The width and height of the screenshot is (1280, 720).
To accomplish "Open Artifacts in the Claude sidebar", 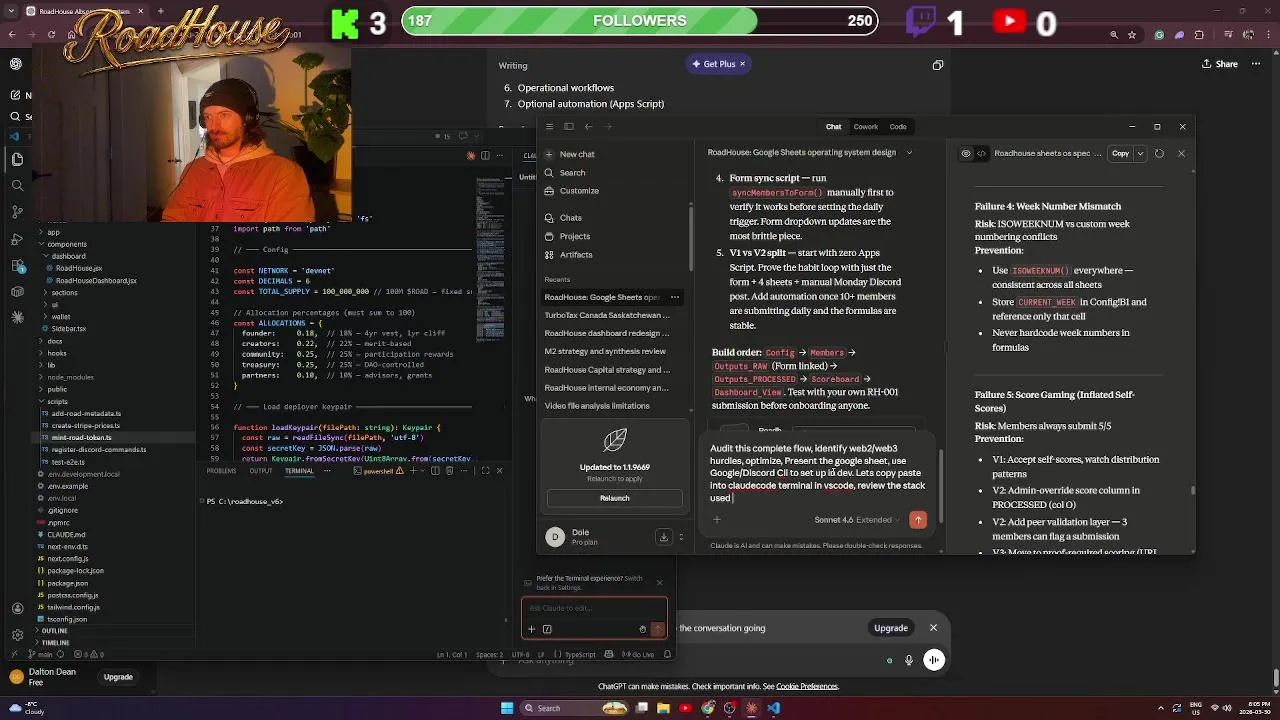I will pos(576,255).
